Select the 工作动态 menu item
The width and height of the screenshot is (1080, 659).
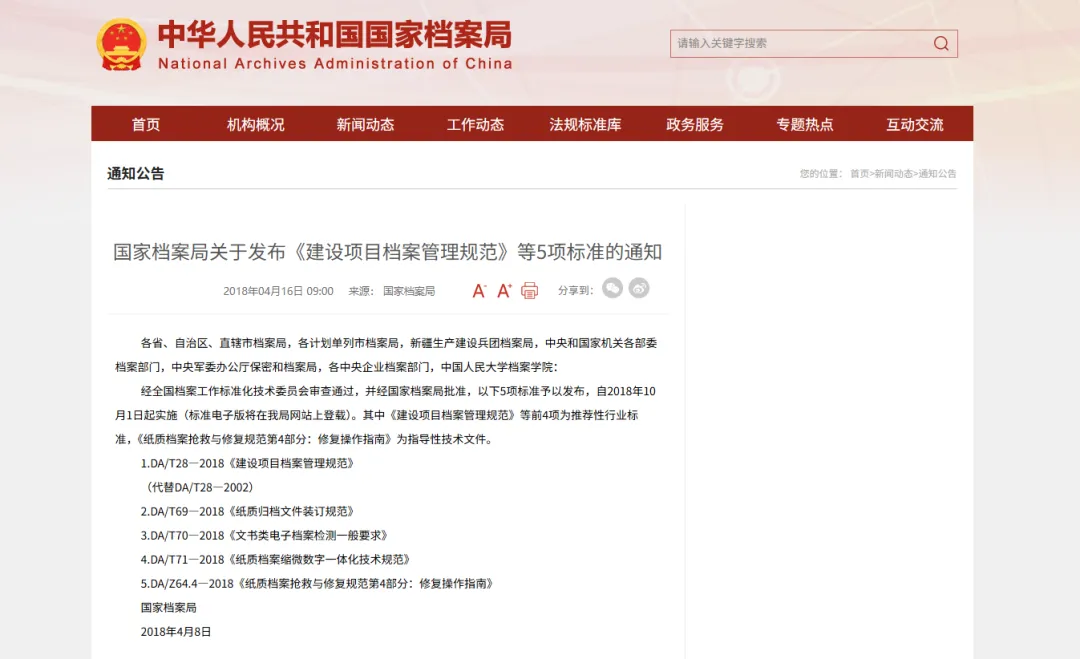click(x=475, y=125)
